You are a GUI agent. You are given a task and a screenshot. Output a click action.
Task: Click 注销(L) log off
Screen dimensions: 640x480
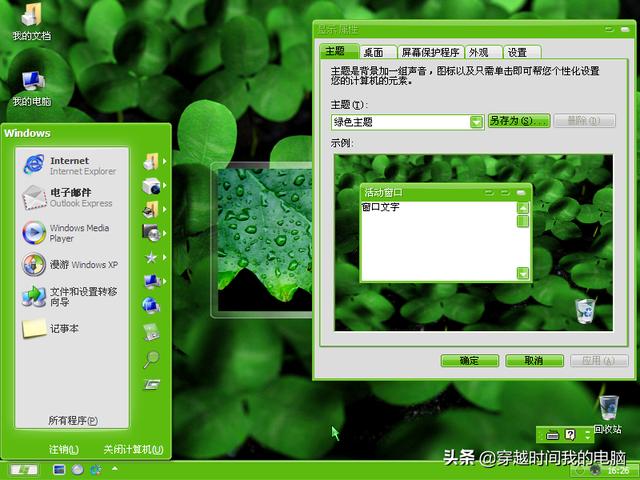coord(64,449)
